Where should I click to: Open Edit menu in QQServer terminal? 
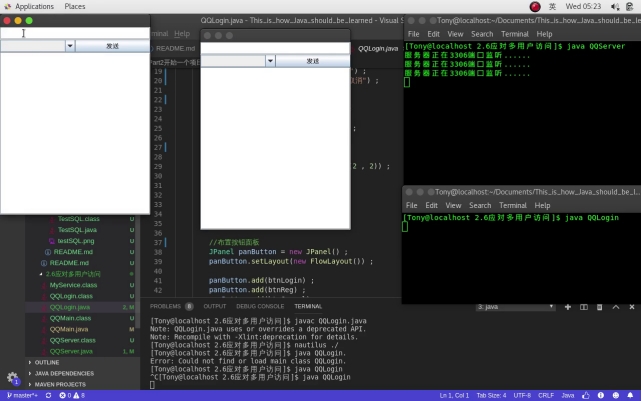point(433,34)
